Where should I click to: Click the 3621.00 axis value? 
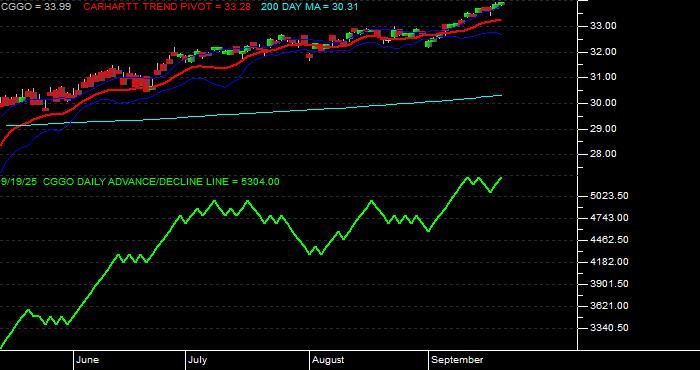point(609,306)
